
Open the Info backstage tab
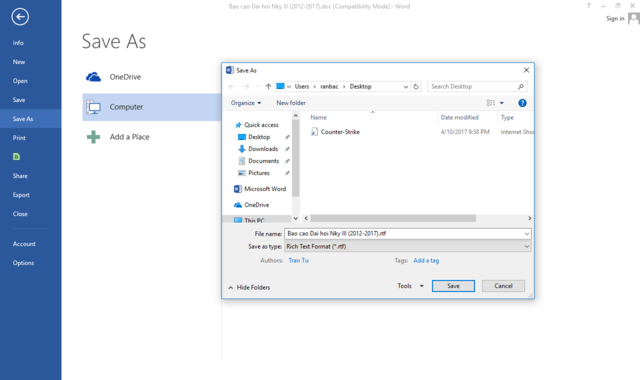pyautogui.click(x=18, y=43)
